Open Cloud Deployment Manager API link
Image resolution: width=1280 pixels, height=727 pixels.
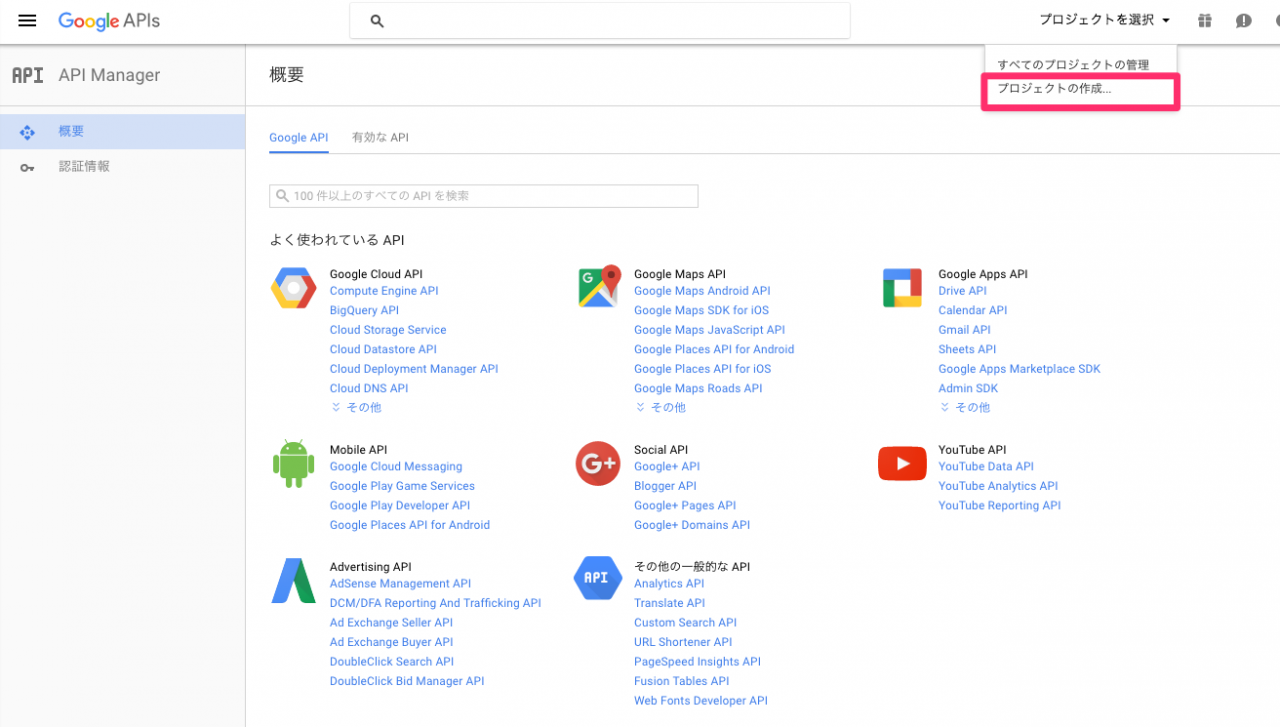pos(414,369)
